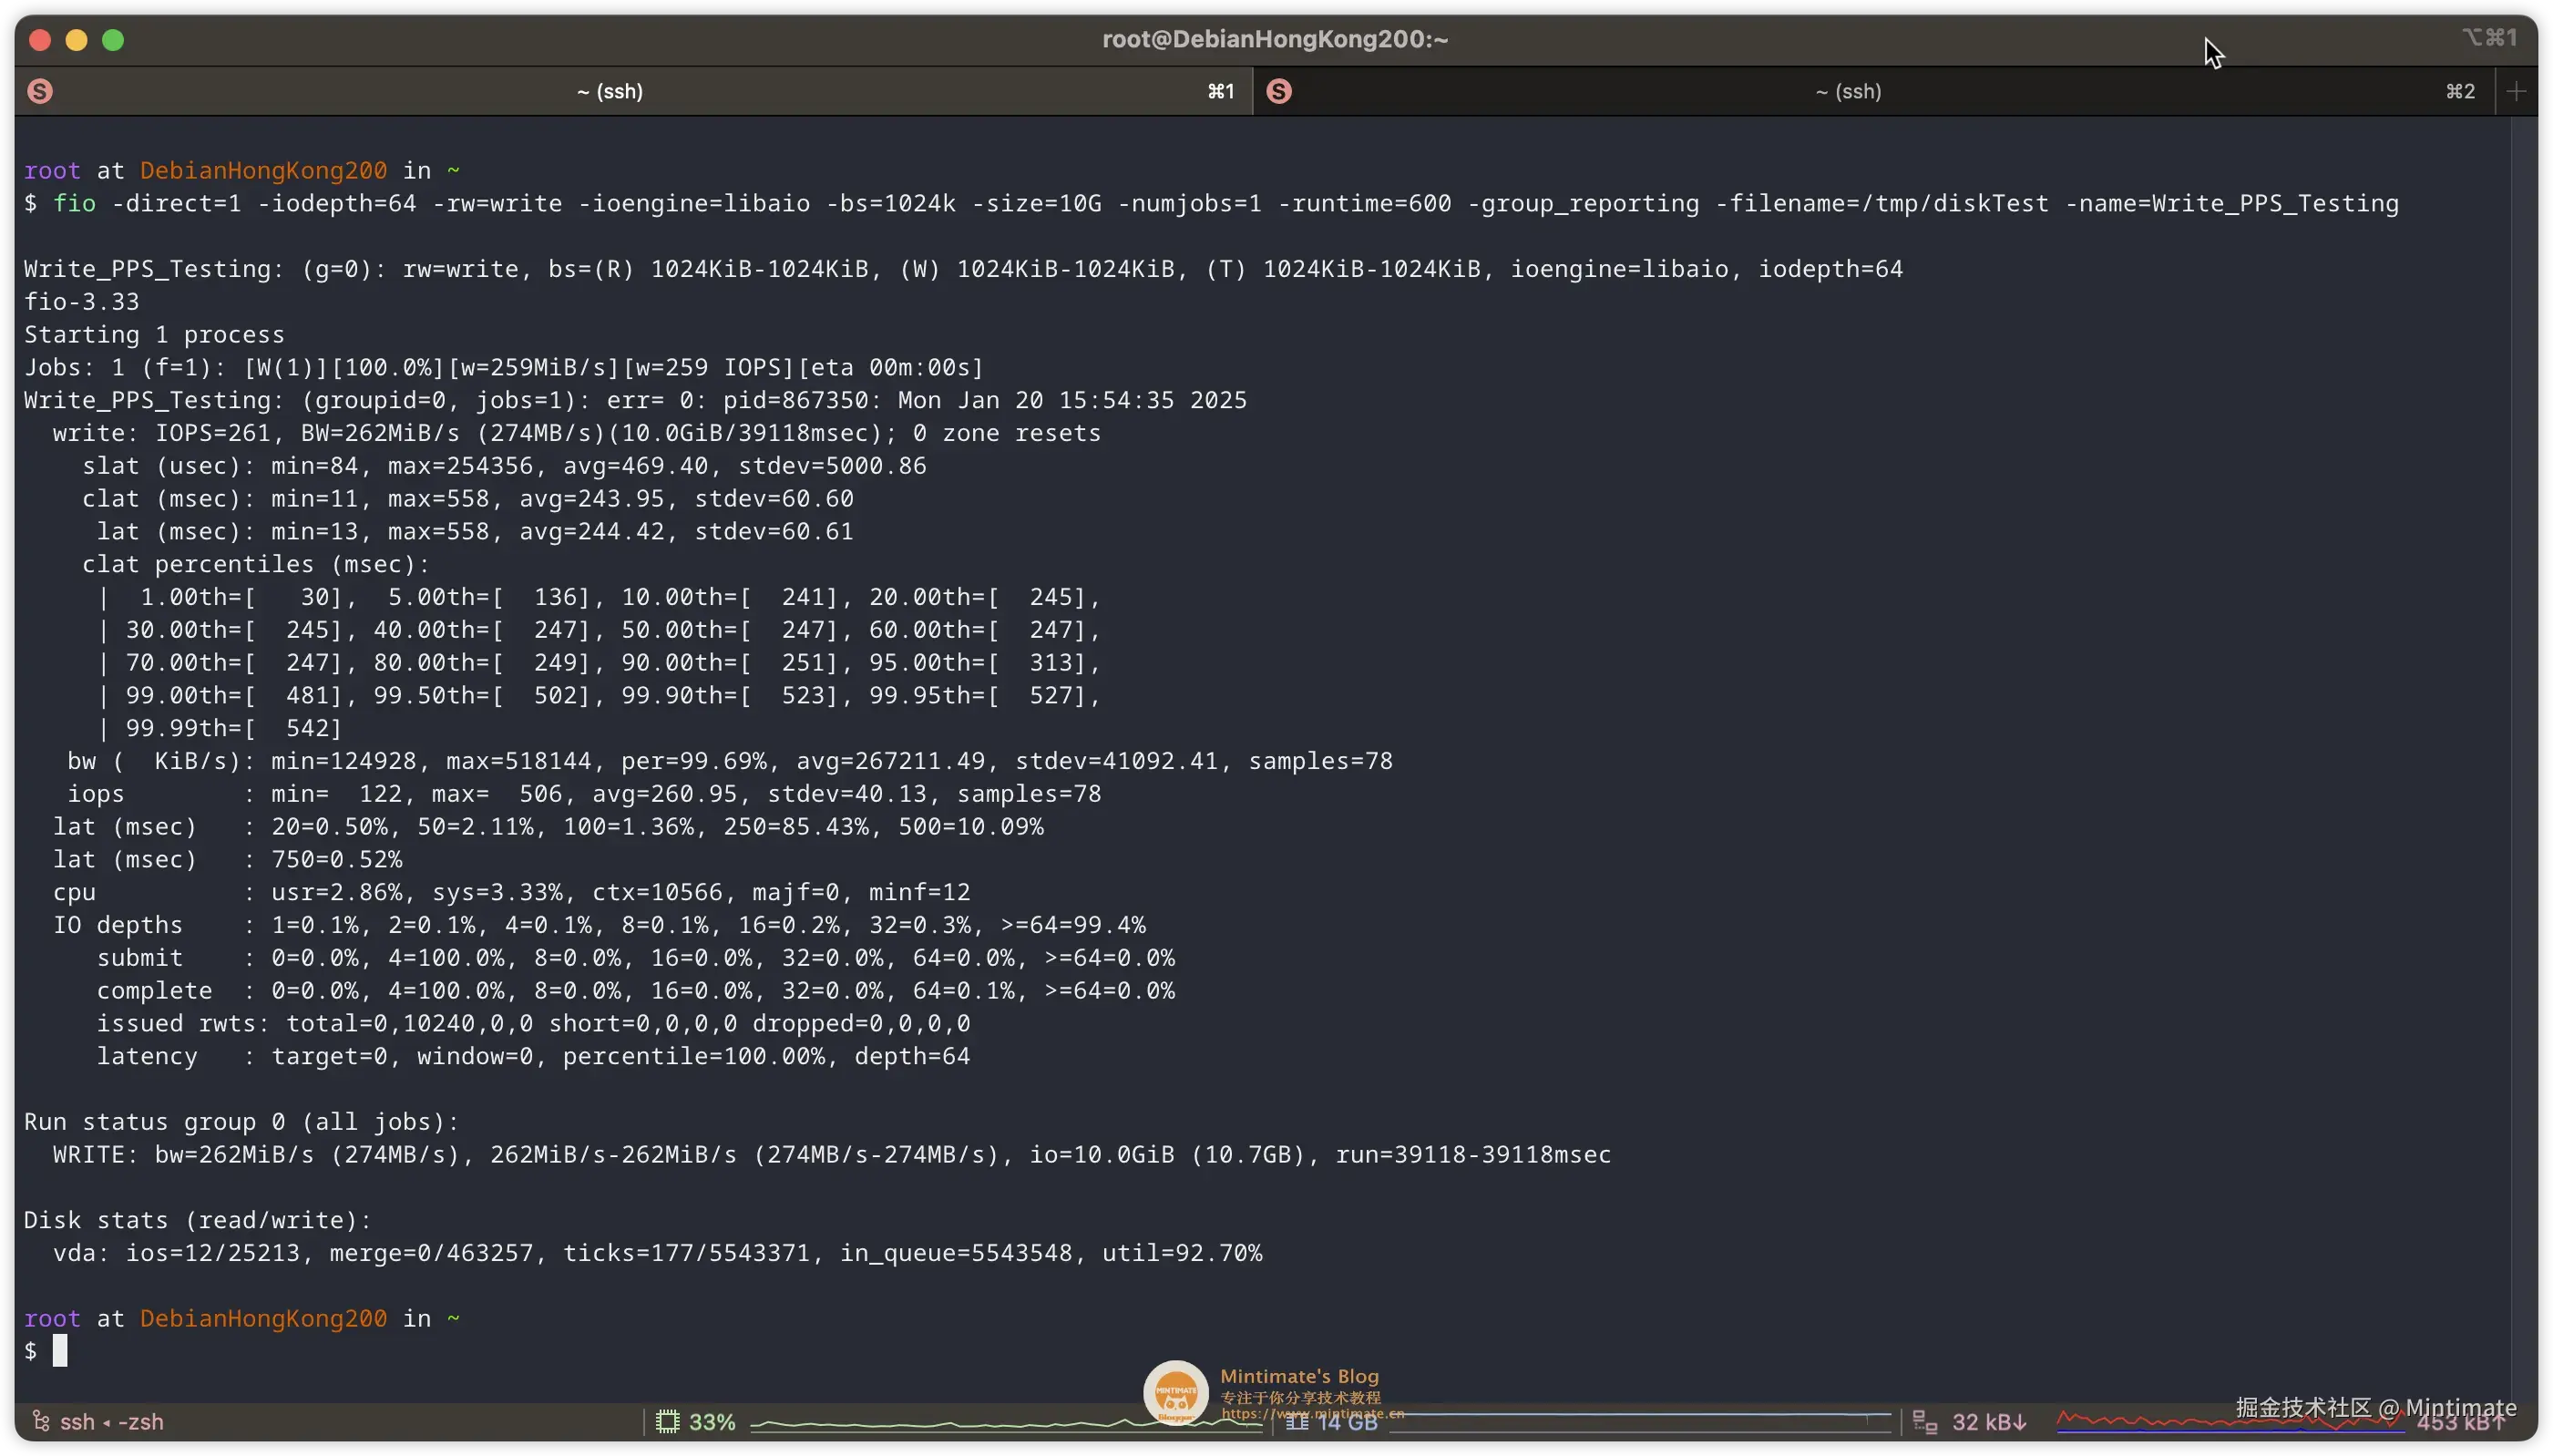This screenshot has width=2553, height=1456.
Task: Click the ssh ◂ -zsh job status
Action: click(111, 1421)
